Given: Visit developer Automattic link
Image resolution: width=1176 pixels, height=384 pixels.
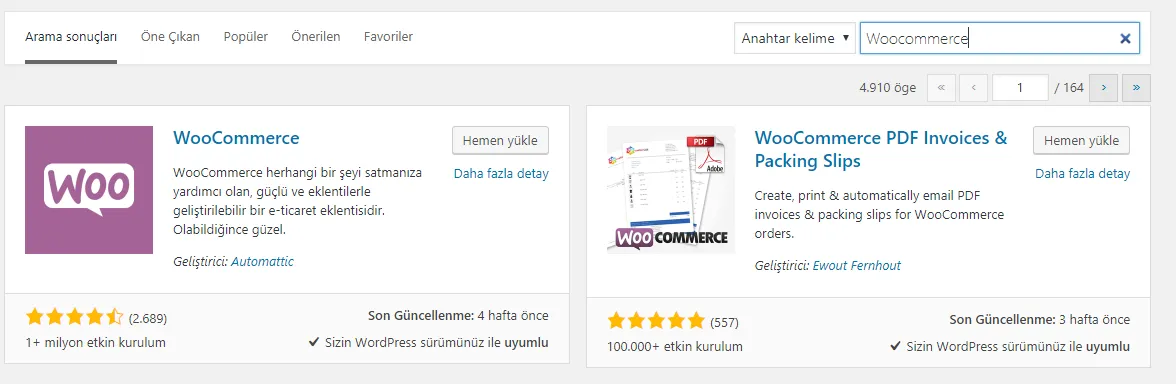Looking at the screenshot, I should (262, 262).
